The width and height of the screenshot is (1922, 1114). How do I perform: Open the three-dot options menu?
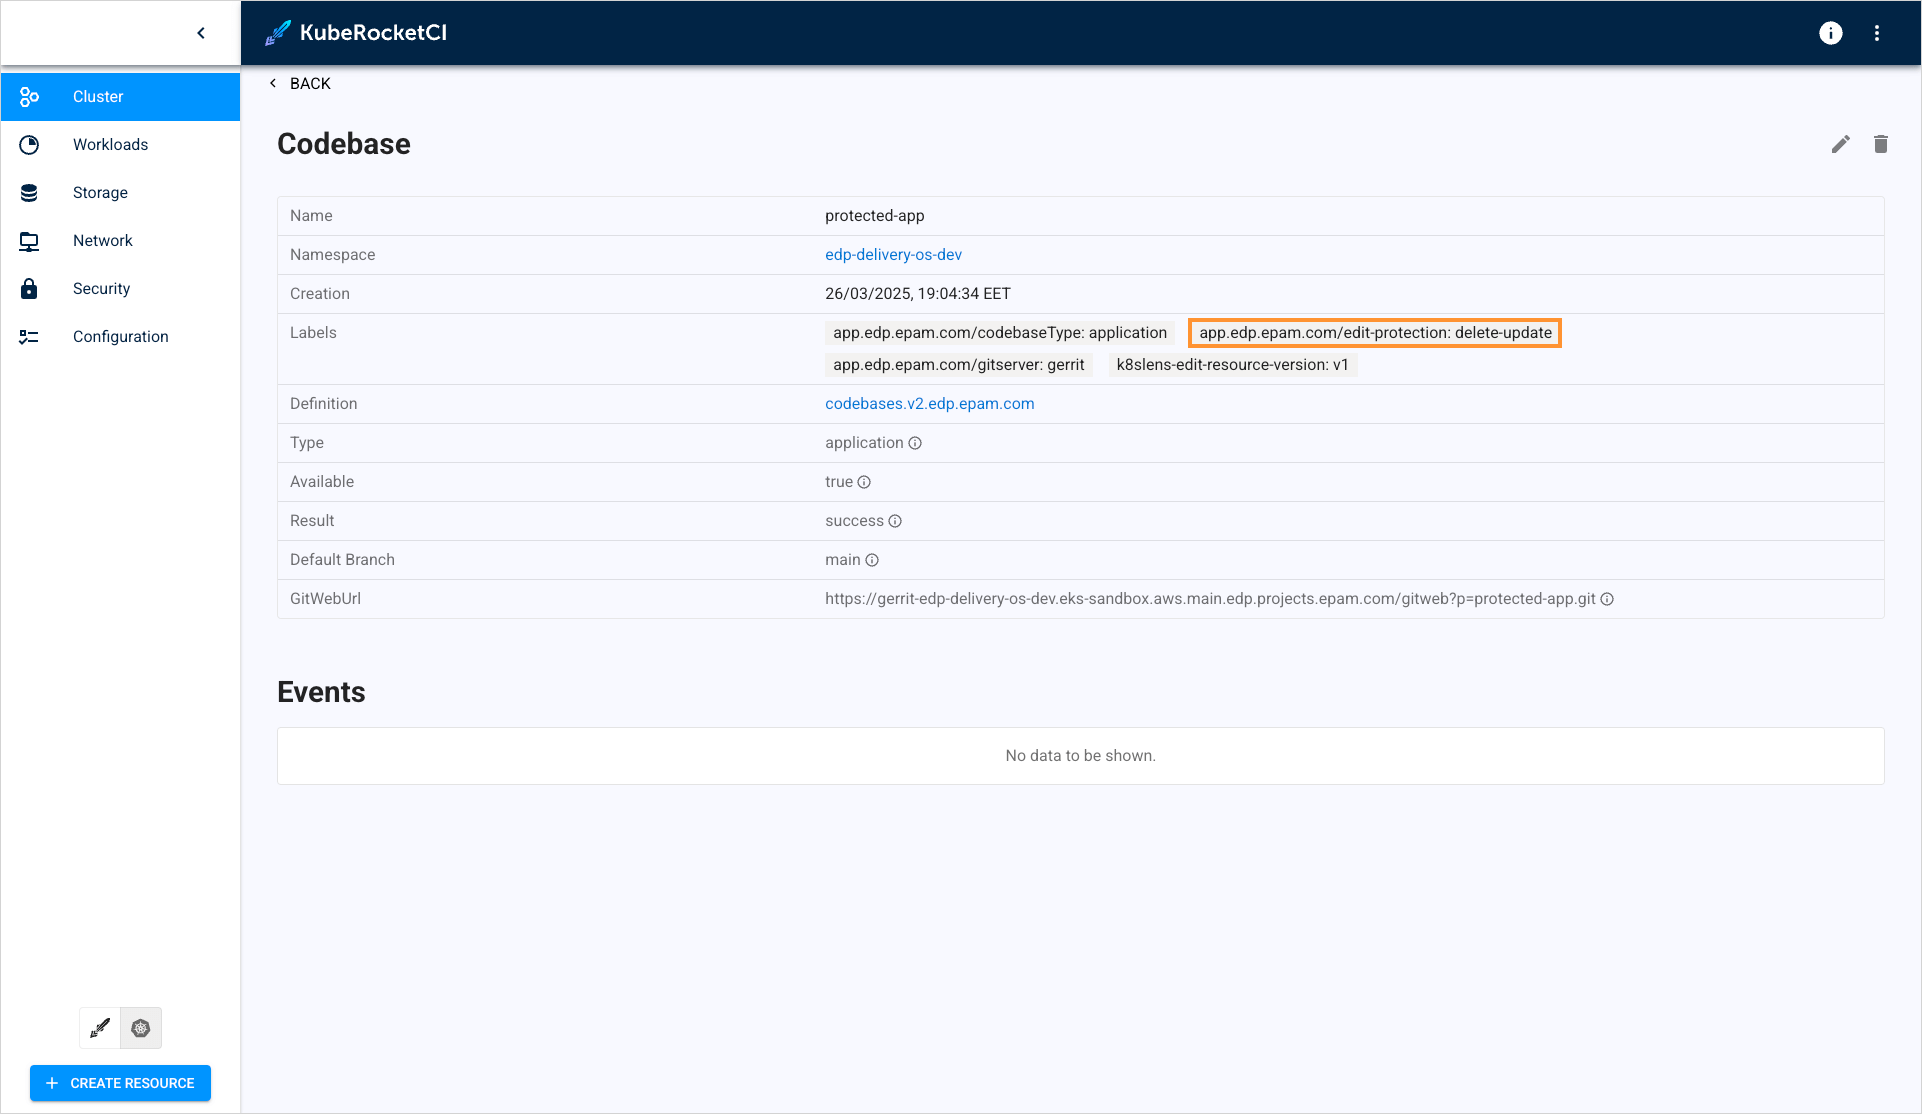[x=1876, y=33]
